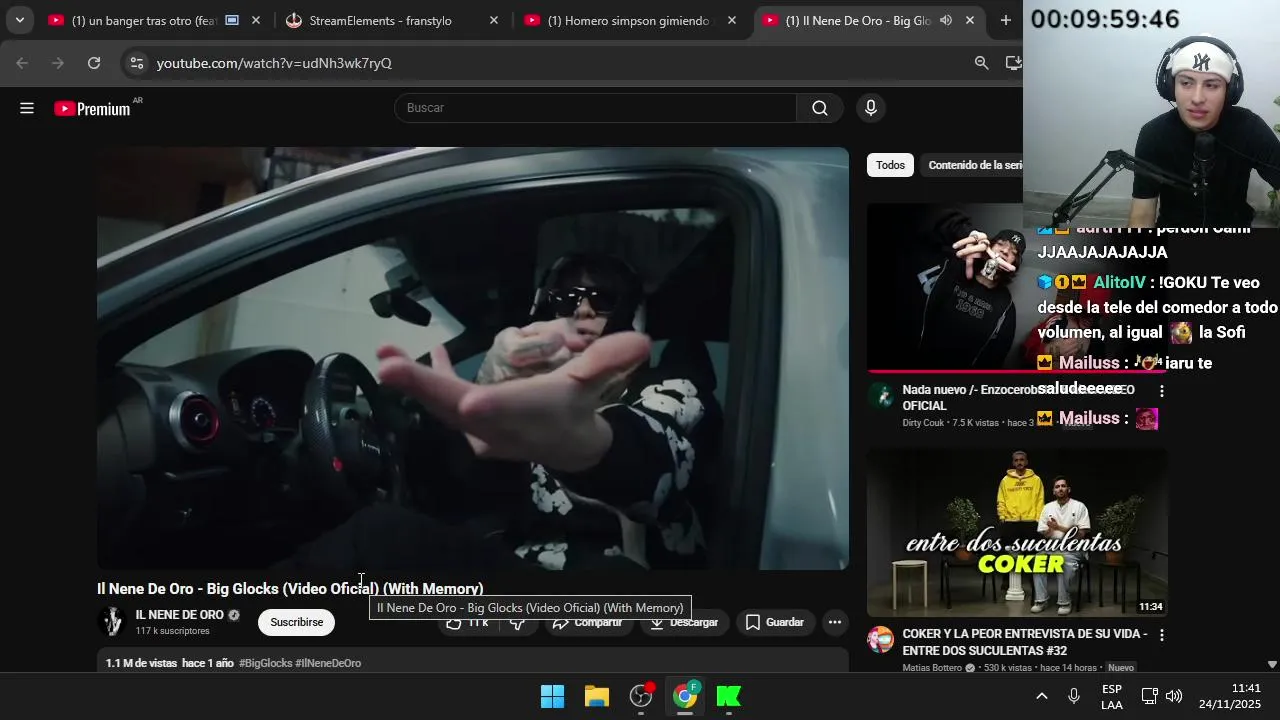Open more actions three-dot button under video

coord(834,622)
